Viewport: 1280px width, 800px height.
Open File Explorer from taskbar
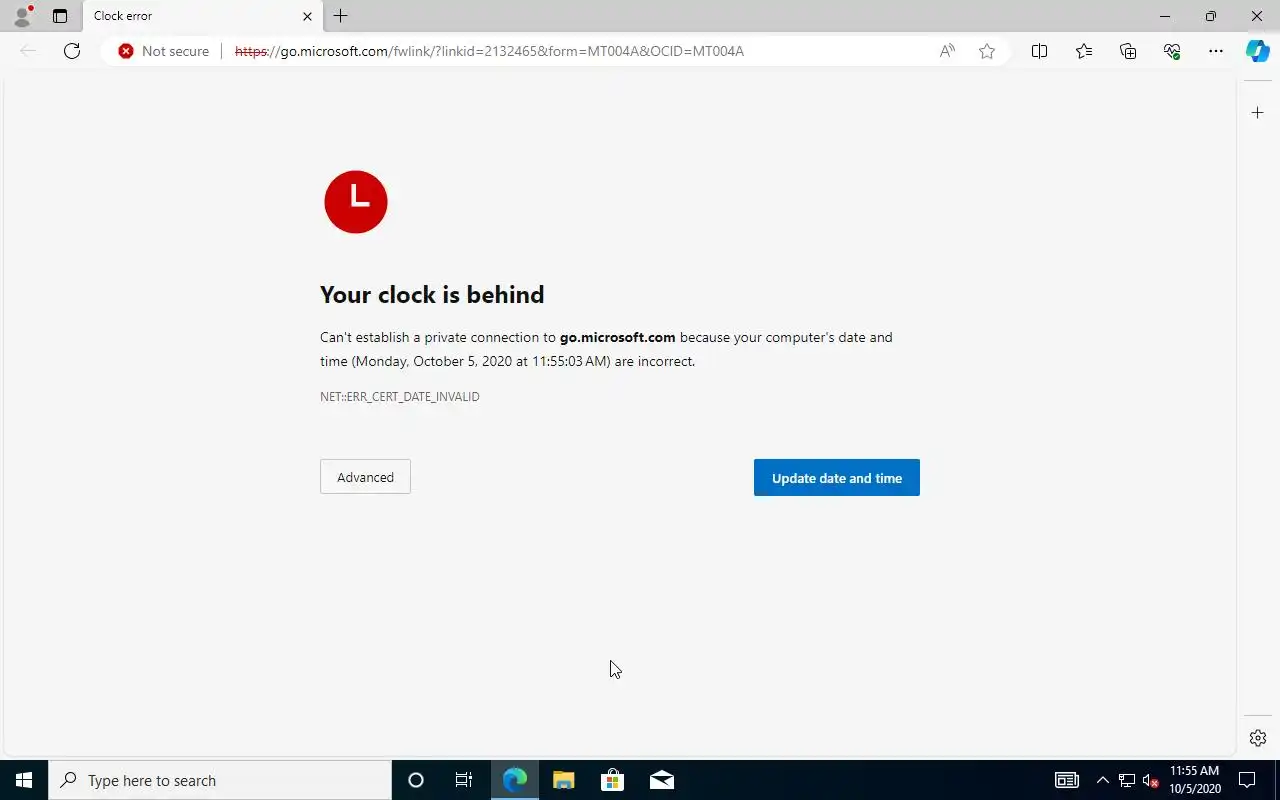point(563,780)
